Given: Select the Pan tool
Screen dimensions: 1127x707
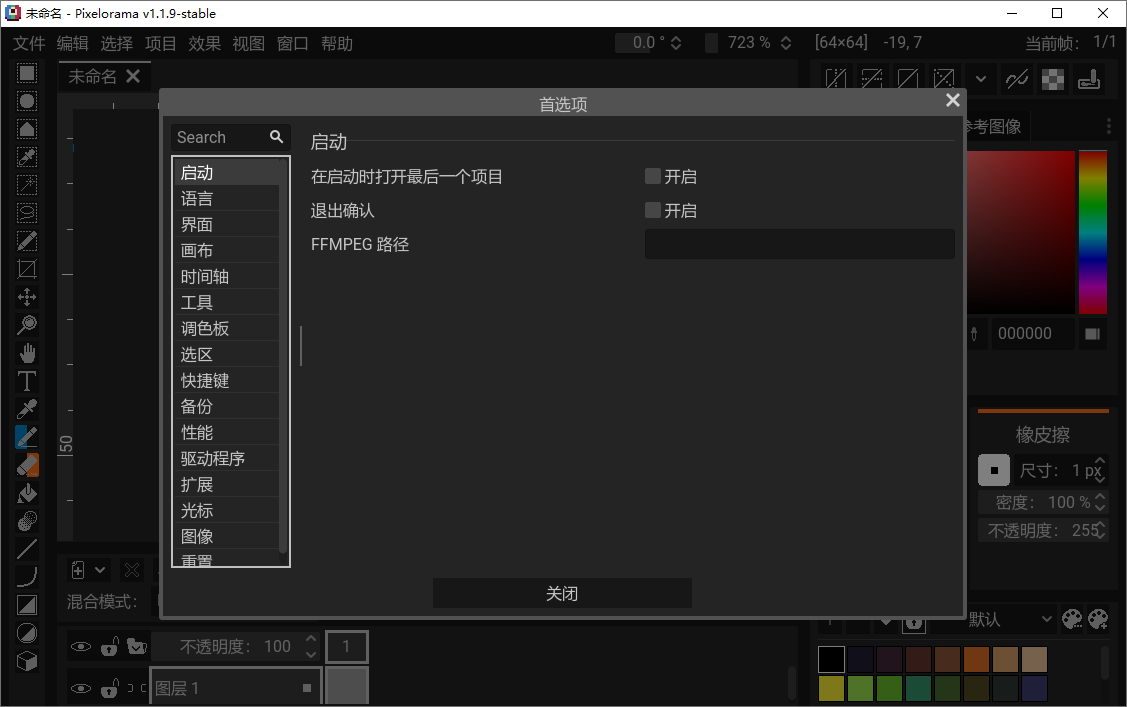Looking at the screenshot, I should [27, 352].
